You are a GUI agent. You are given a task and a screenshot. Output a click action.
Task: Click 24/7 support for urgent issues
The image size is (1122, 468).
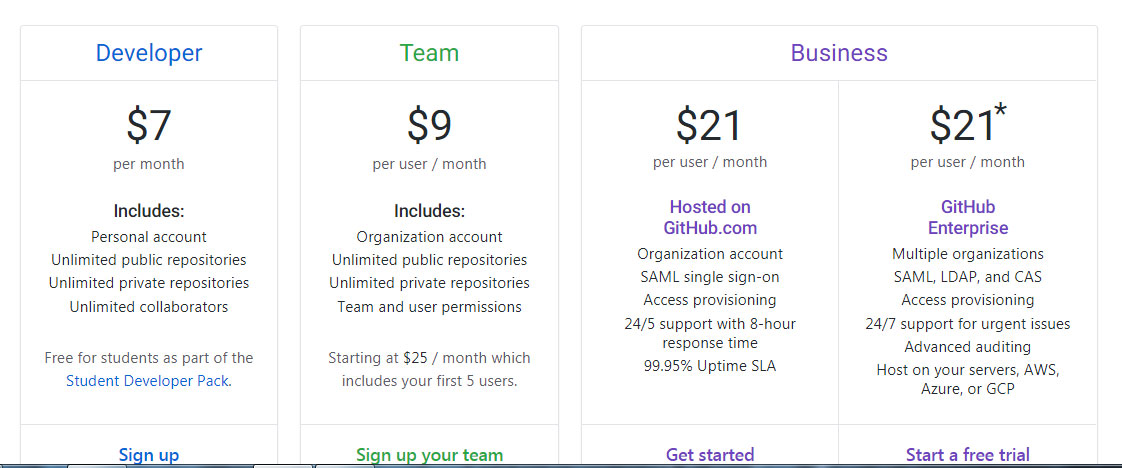pos(967,324)
